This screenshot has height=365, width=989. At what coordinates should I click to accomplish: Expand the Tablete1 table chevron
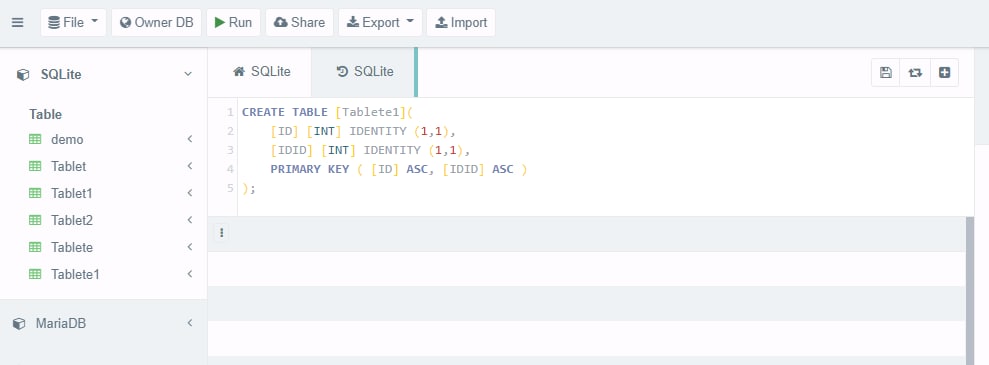point(189,275)
